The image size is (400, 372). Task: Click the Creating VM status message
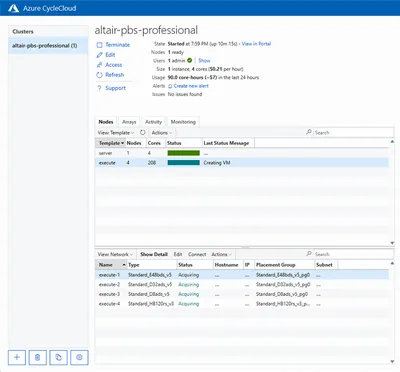tap(217, 163)
